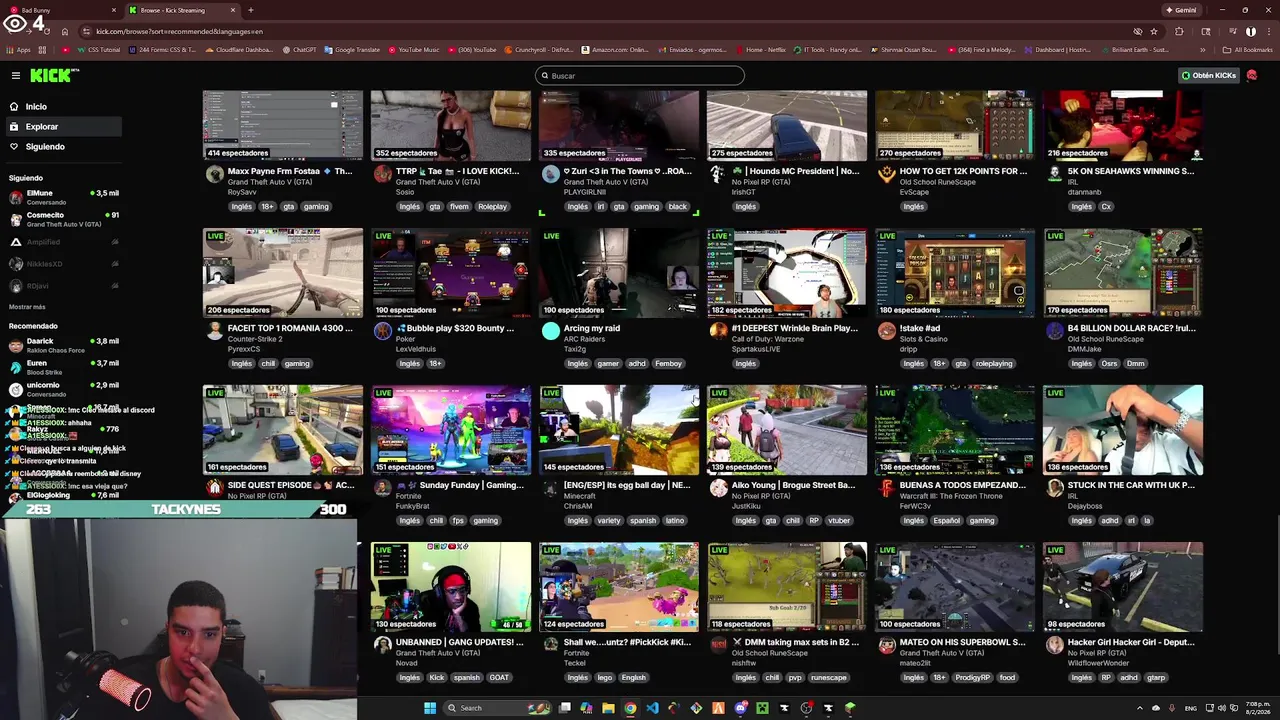This screenshot has width=1280, height=720.
Task: Click the STUCK IN THE CAR streamer avatar
Action: 1055,489
